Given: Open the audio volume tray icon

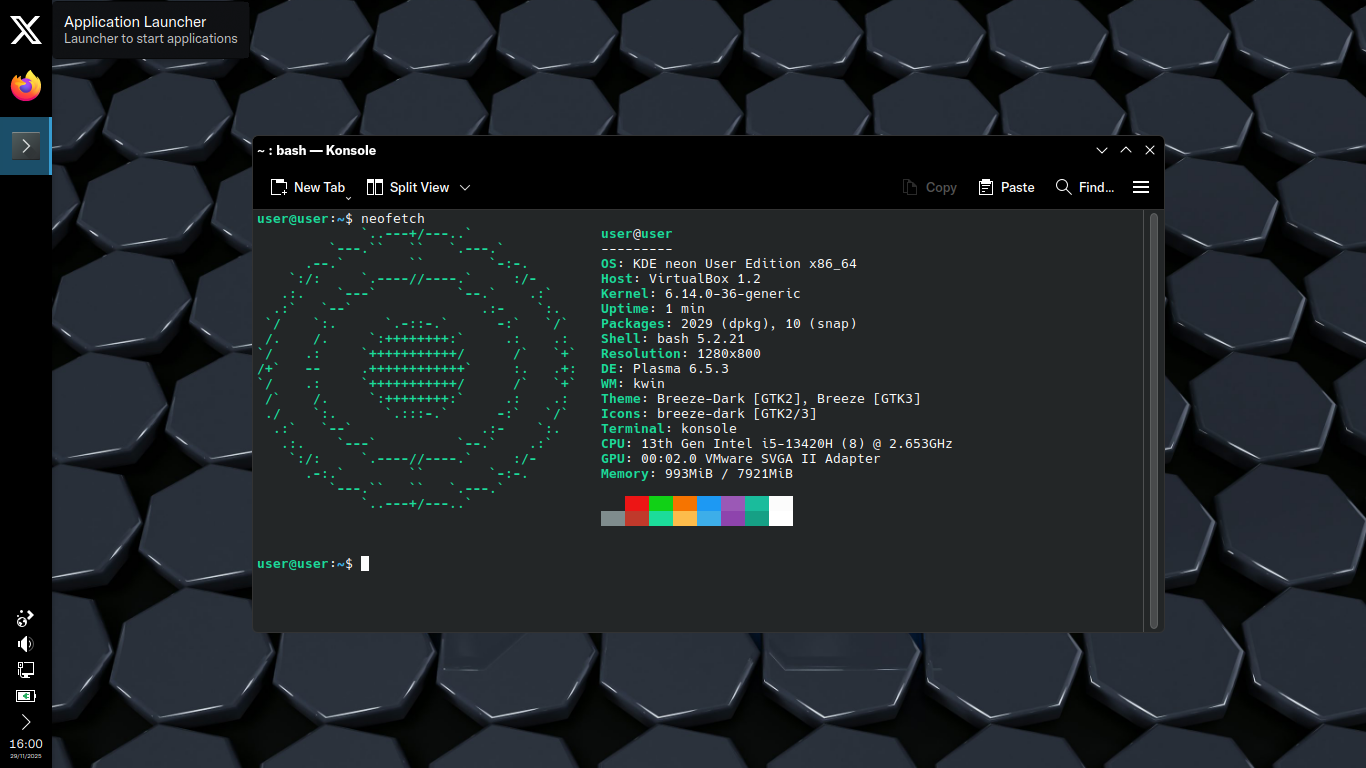Looking at the screenshot, I should tap(26, 644).
